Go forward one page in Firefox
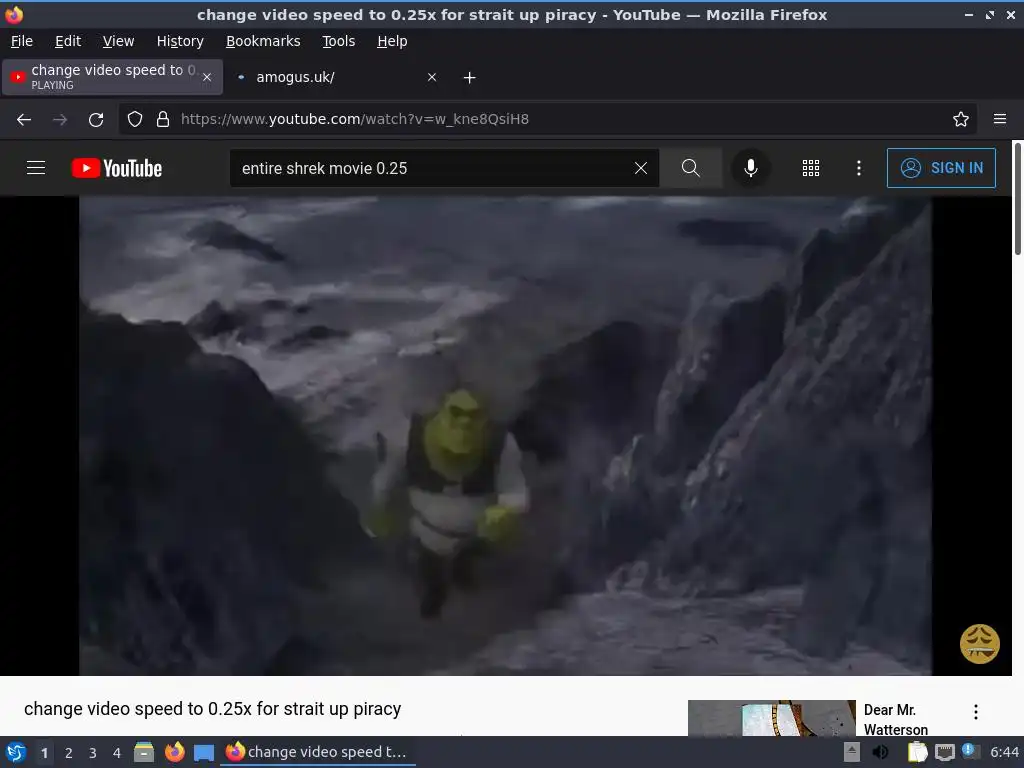The height and width of the screenshot is (768, 1024). (59, 119)
